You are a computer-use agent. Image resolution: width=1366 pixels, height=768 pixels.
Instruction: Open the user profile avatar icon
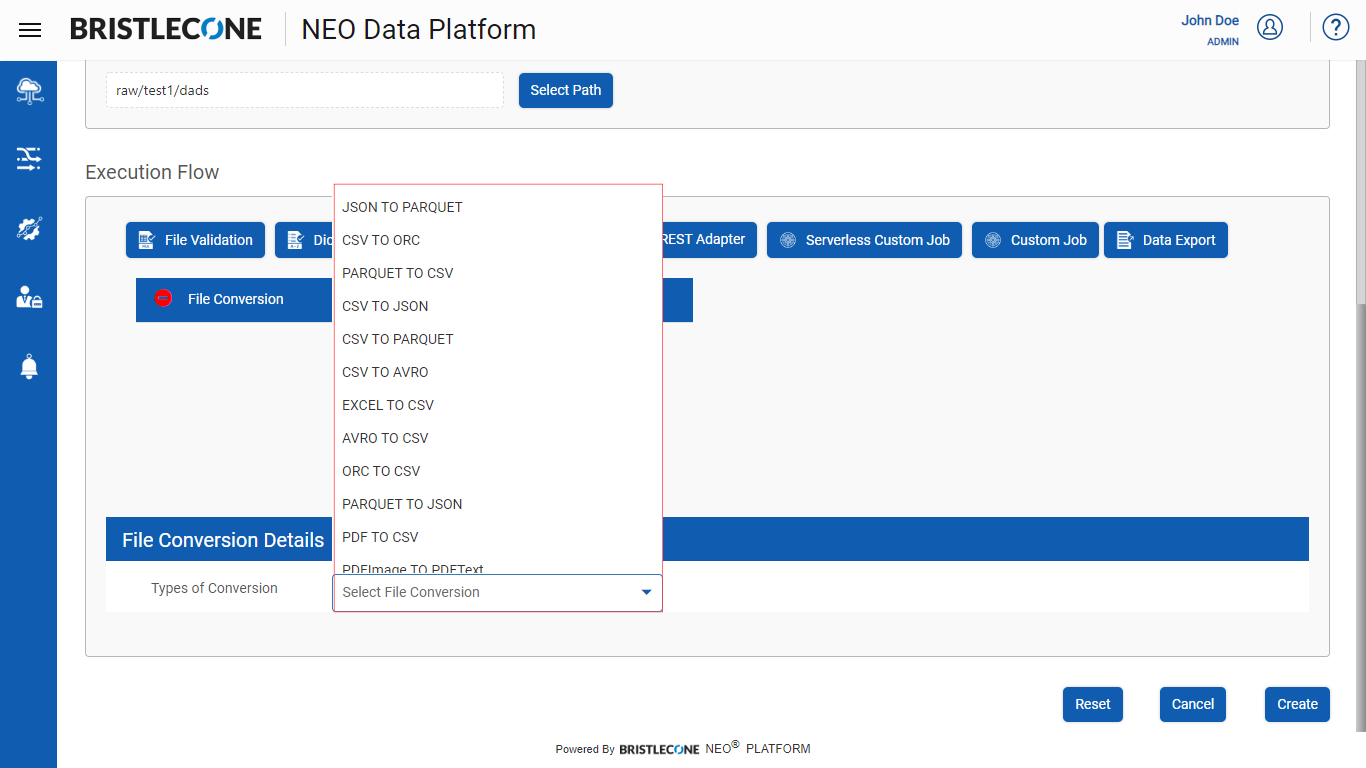click(1270, 27)
